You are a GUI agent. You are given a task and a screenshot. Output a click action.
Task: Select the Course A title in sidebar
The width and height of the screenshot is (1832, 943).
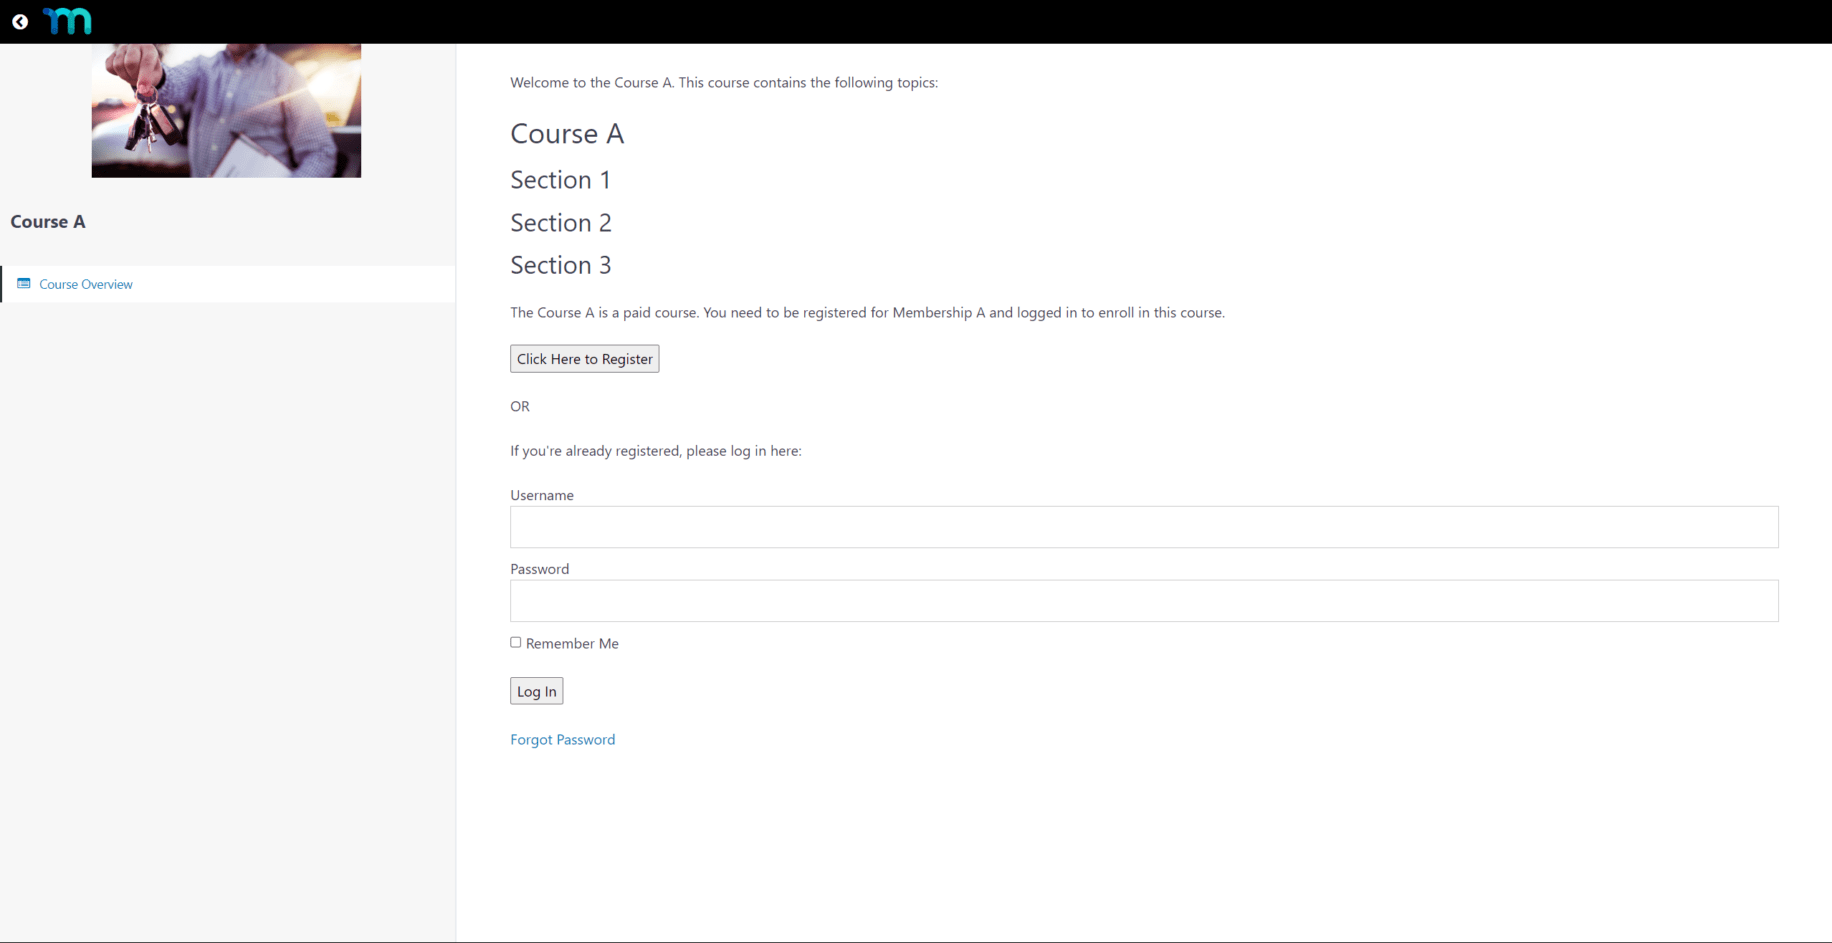tap(48, 222)
